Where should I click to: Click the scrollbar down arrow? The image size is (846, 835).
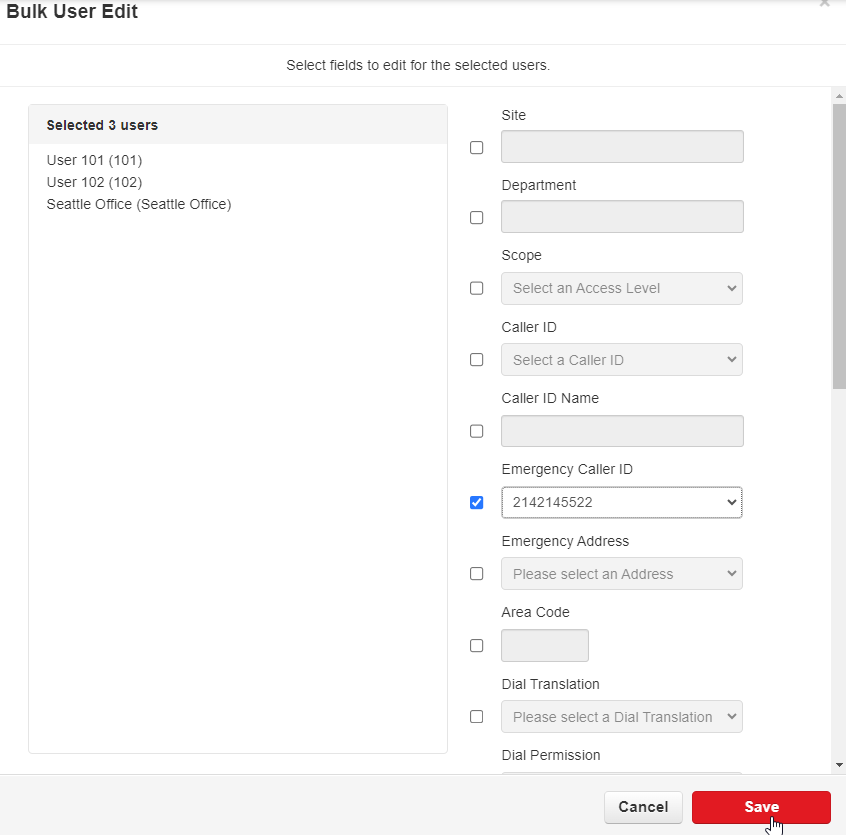tap(838, 765)
